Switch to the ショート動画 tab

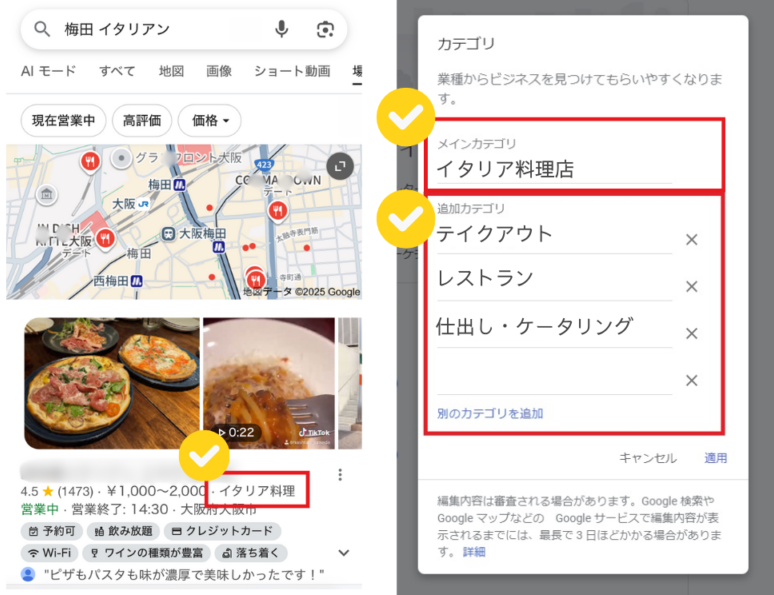click(x=292, y=71)
